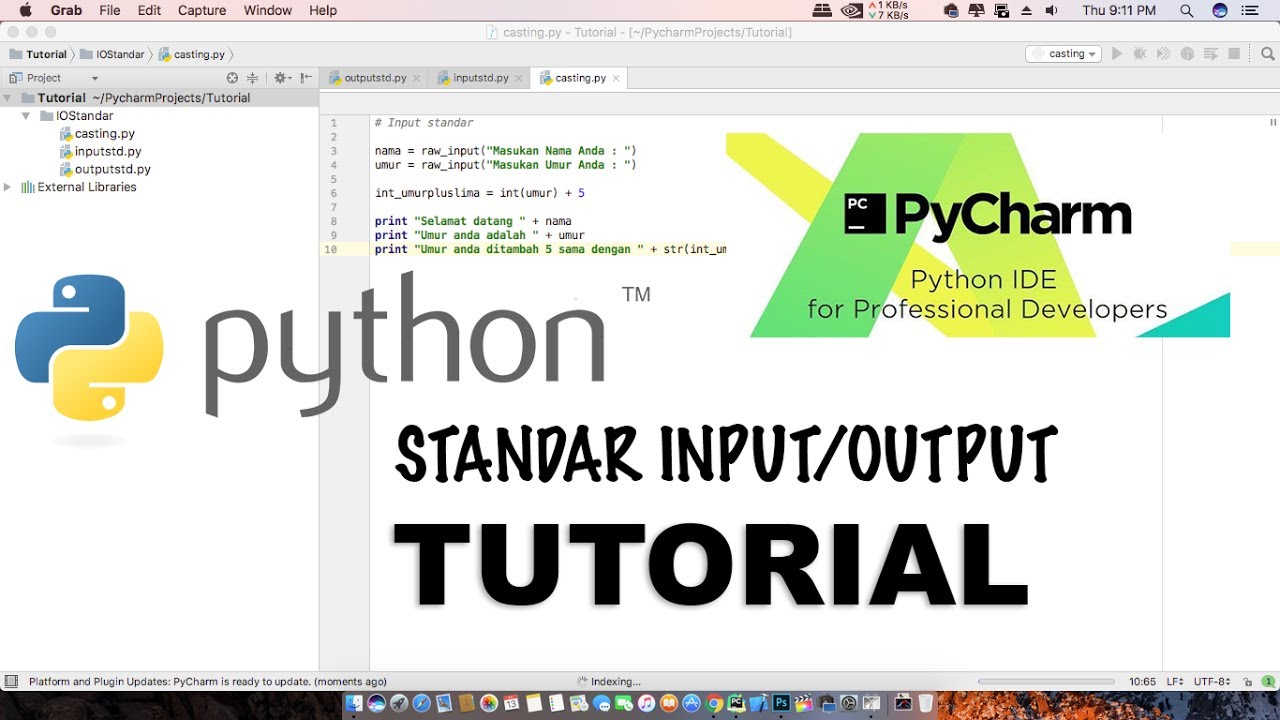Click the Collapse All icon in Project panel
Image resolution: width=1280 pixels, height=720 pixels.
(252, 78)
